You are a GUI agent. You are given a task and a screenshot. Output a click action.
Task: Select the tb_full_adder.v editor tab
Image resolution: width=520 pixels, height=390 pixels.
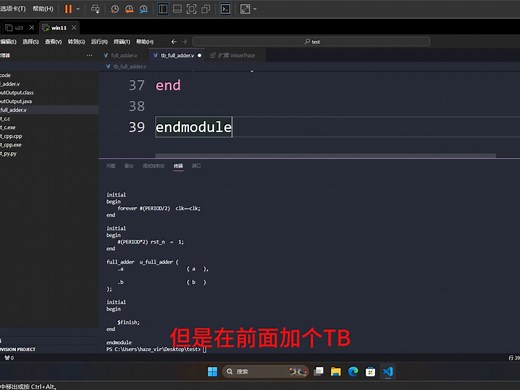pyautogui.click(x=177, y=55)
